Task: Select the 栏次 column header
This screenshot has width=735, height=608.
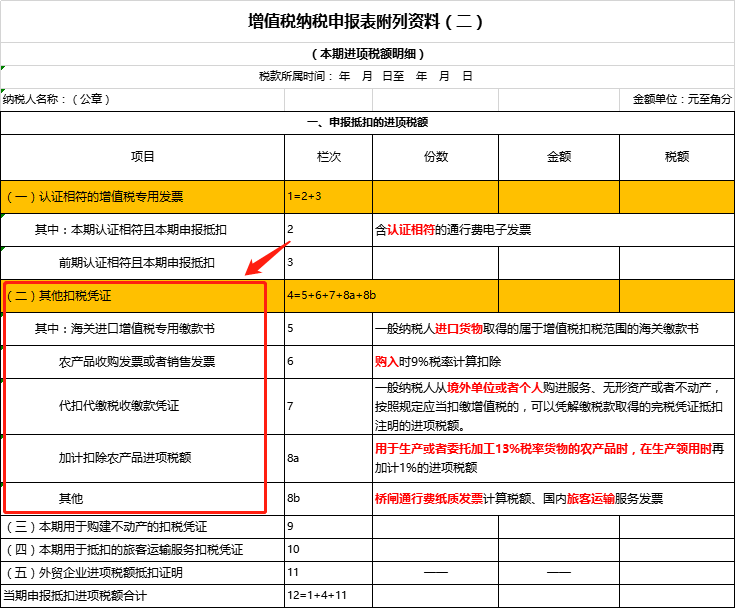Action: click(x=329, y=157)
